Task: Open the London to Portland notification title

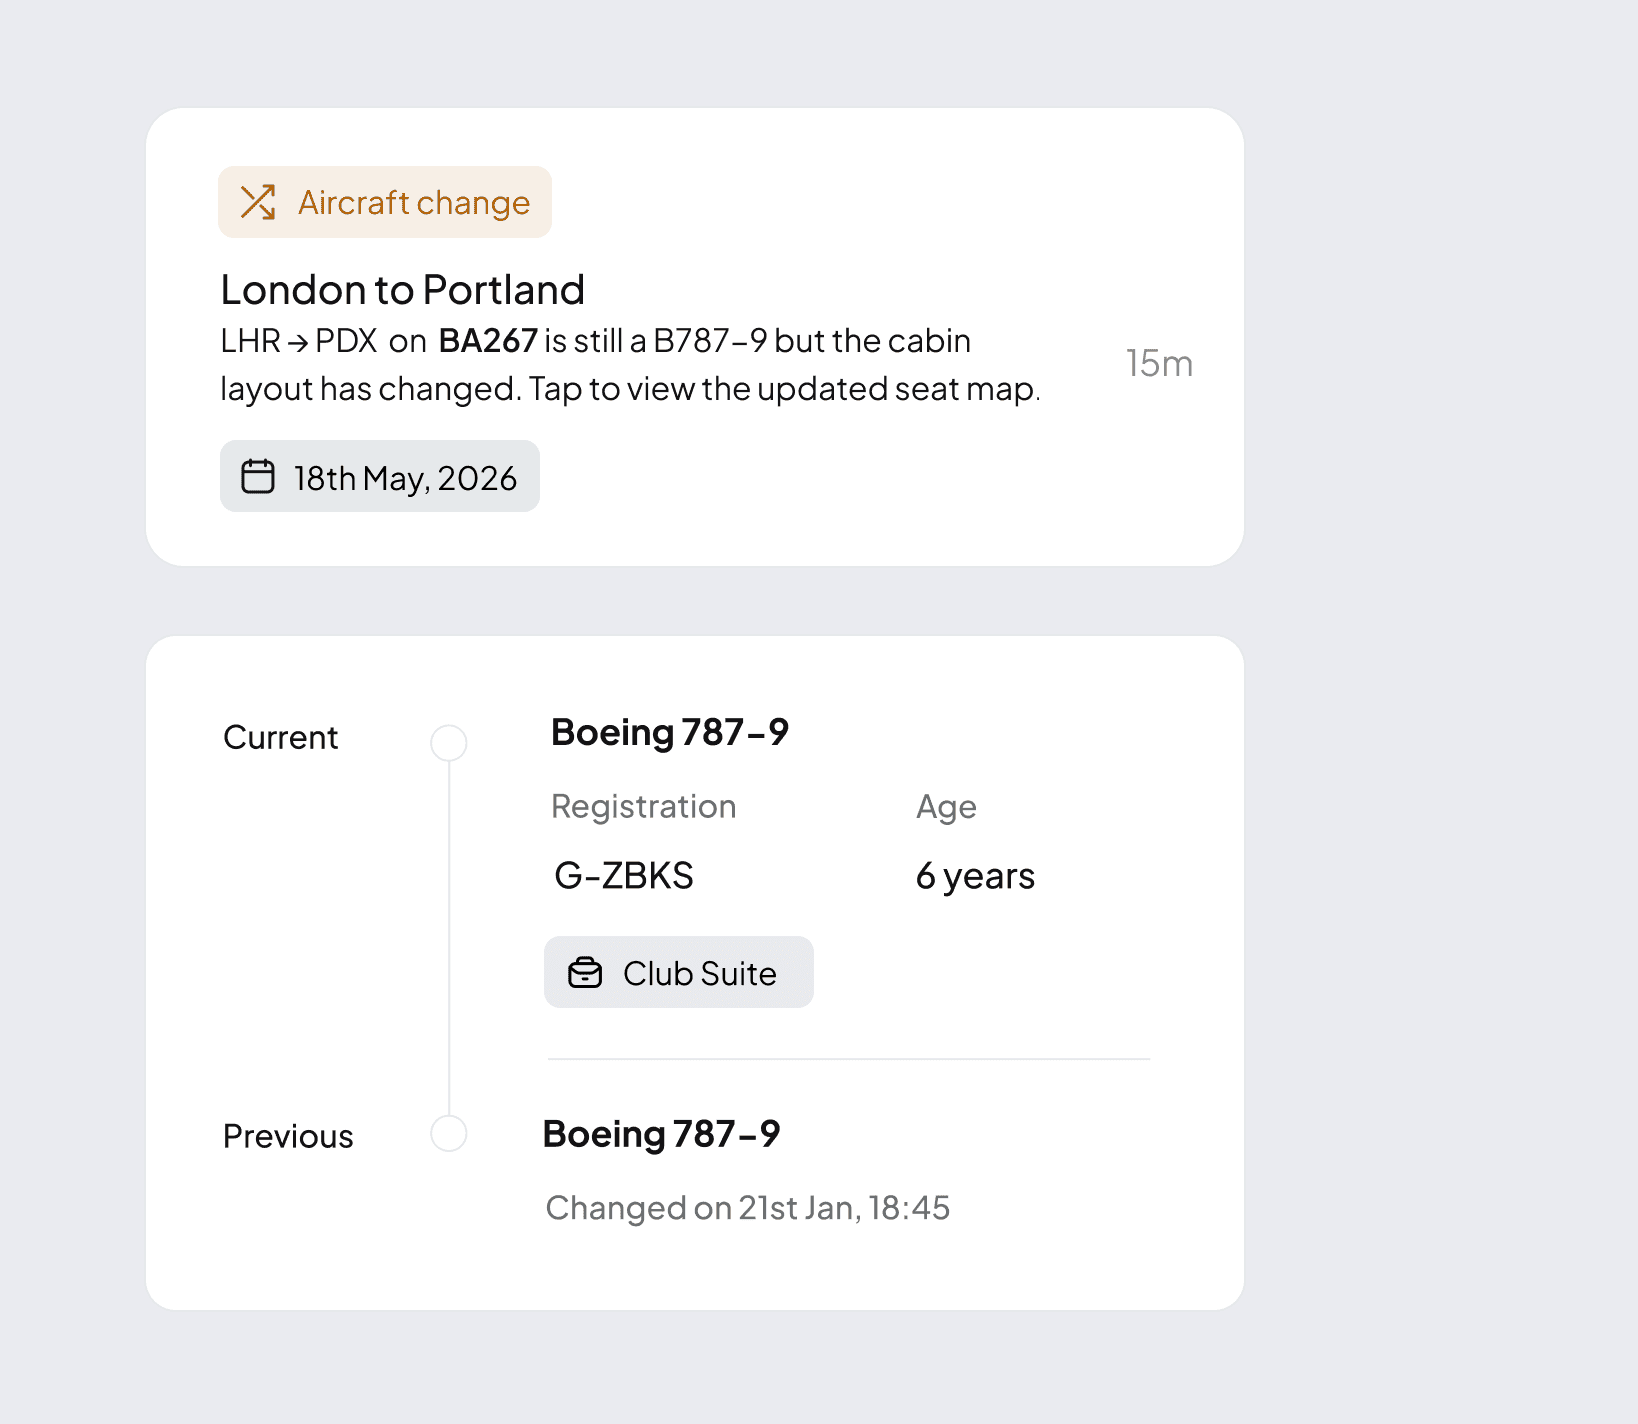Action: 402,290
